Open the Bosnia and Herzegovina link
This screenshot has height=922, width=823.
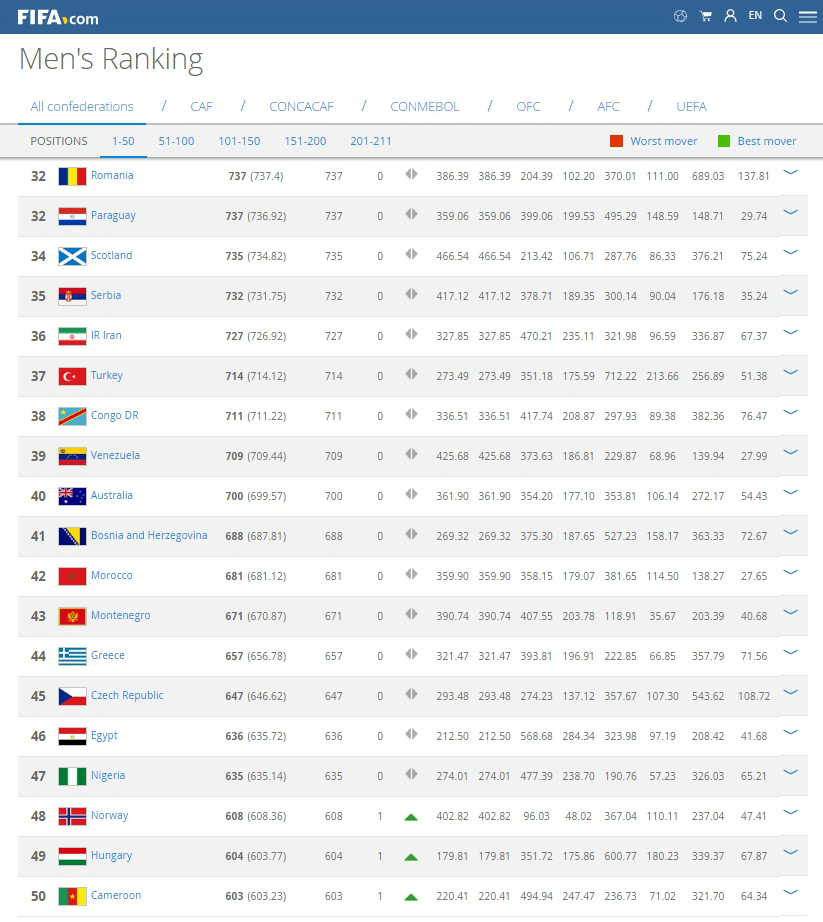149,536
